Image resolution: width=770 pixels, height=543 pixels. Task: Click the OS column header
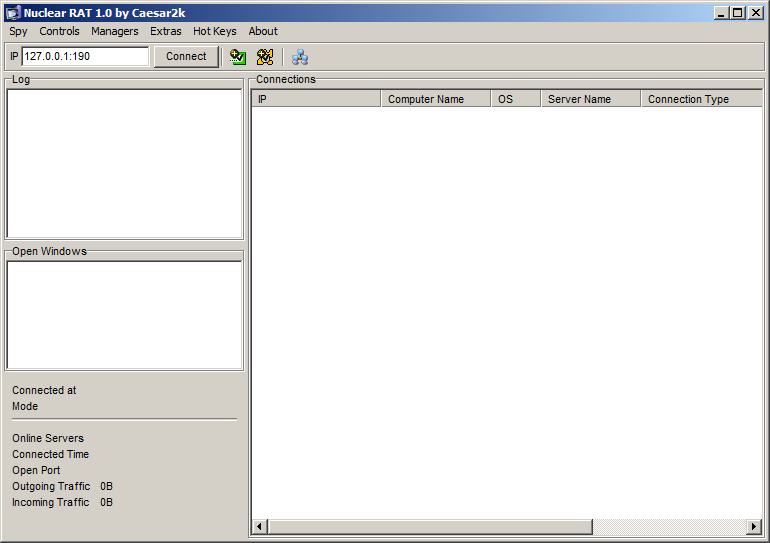[515, 99]
